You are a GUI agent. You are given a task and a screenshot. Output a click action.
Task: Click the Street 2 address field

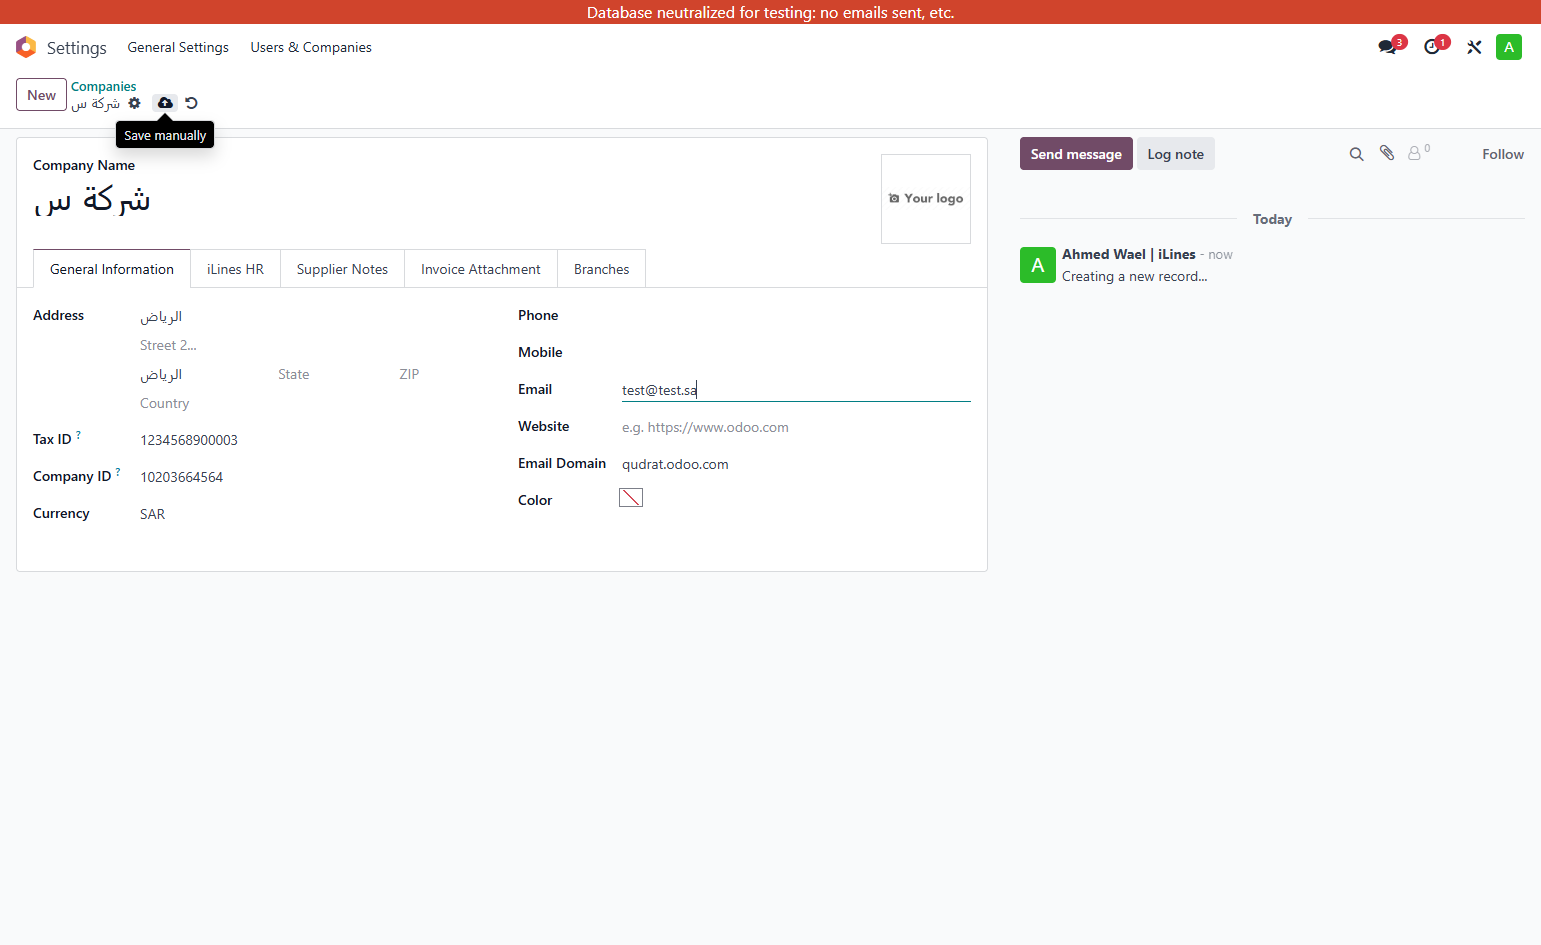(x=314, y=346)
